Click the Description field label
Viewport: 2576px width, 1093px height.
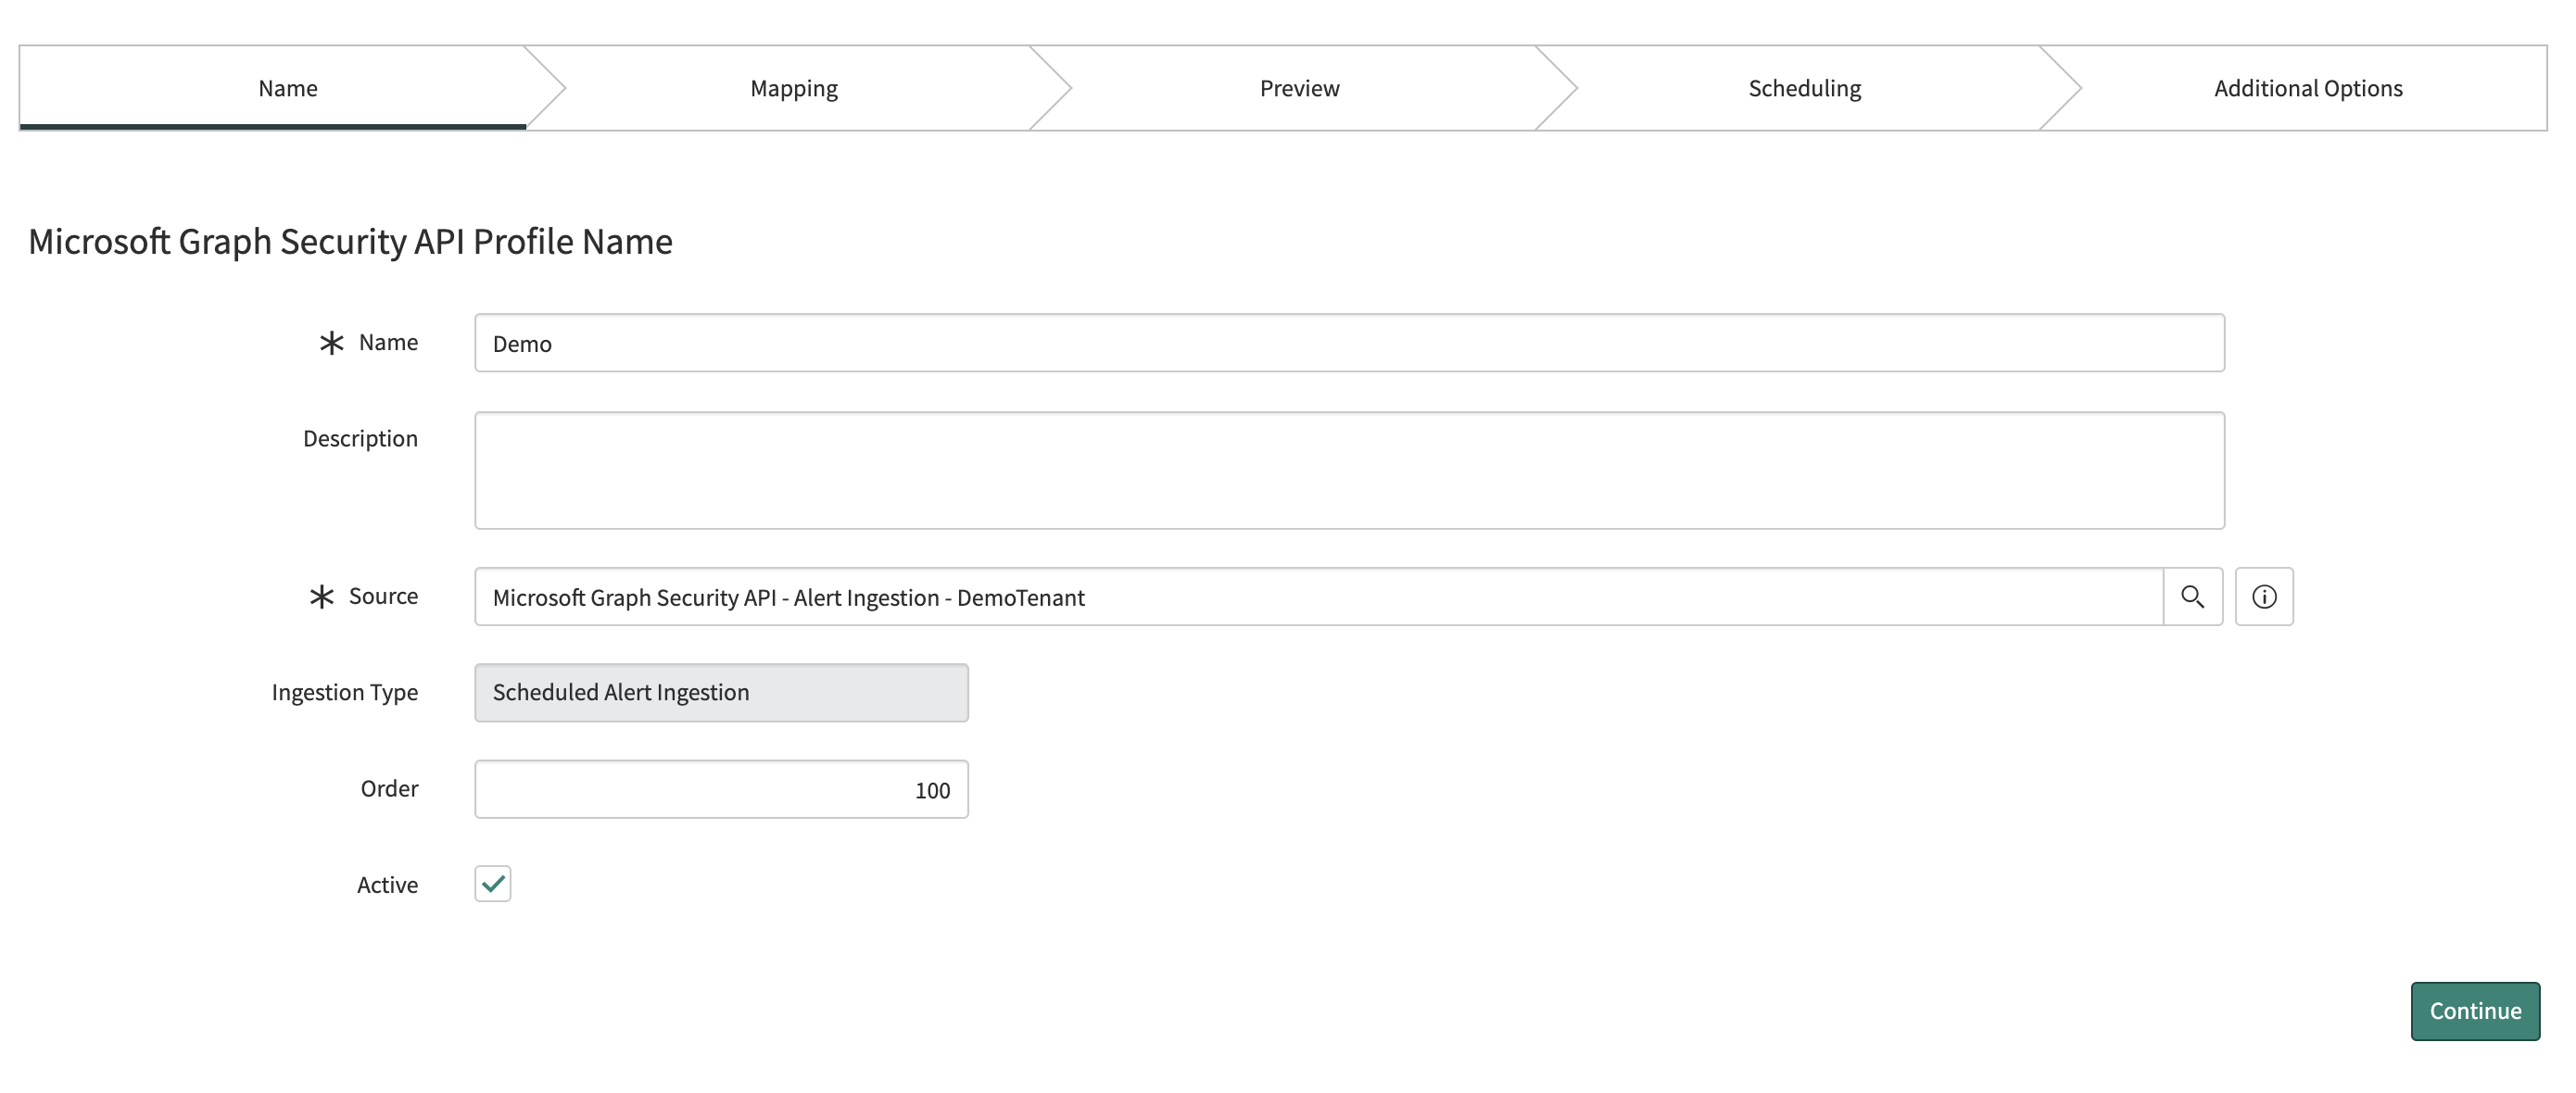[360, 439]
